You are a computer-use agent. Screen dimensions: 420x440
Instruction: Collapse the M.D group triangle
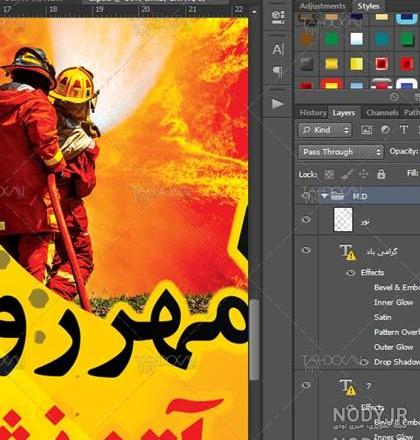pos(324,196)
